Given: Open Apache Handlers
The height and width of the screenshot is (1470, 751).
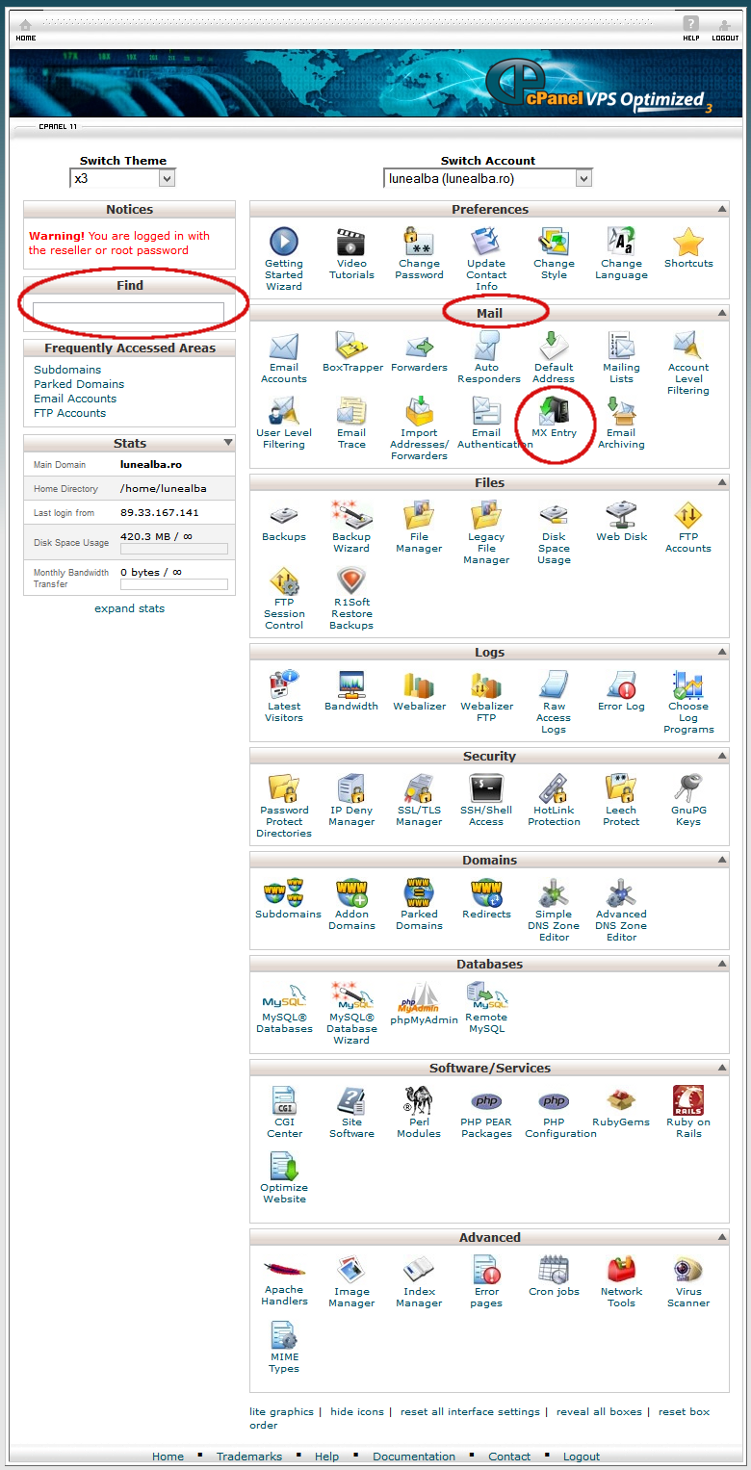Looking at the screenshot, I should click(x=284, y=1283).
